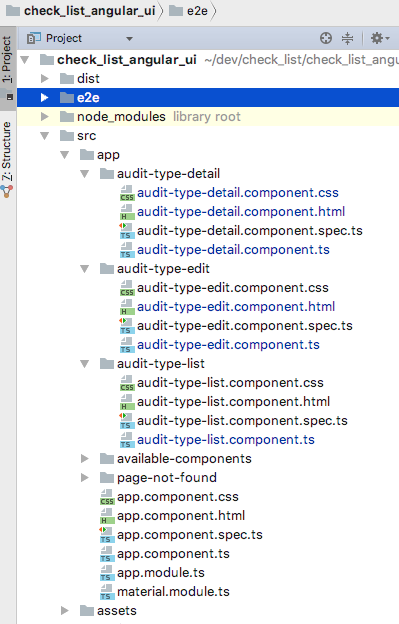Click the TS icon of app.module.ts
Screen dimensions: 399x624
coord(107,573)
